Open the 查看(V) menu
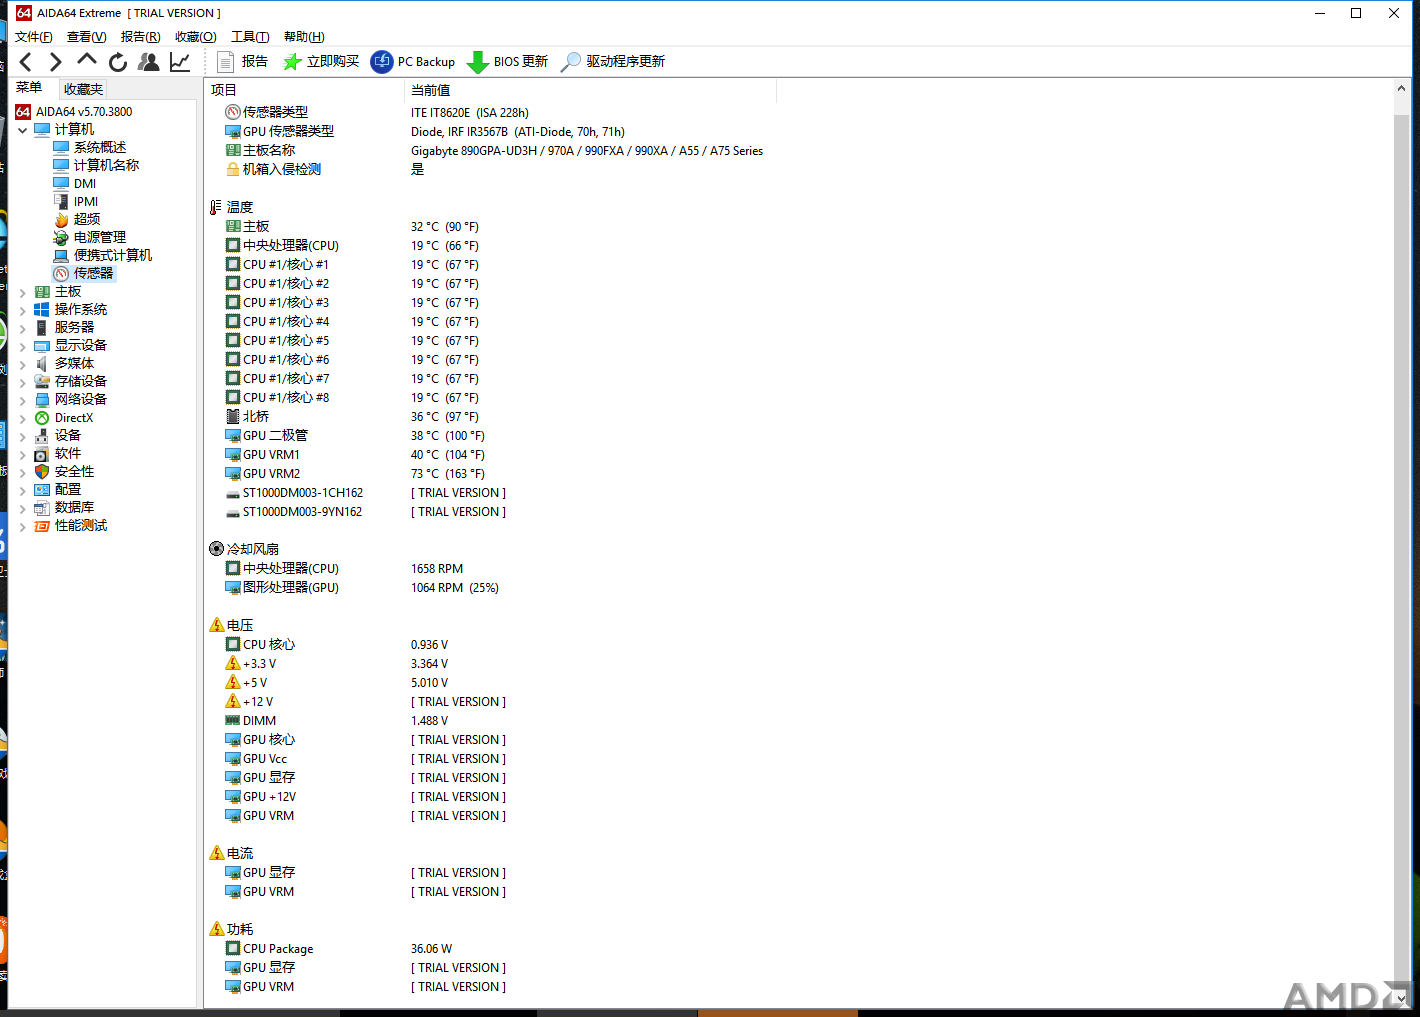The height and width of the screenshot is (1017, 1420). tap(87, 37)
